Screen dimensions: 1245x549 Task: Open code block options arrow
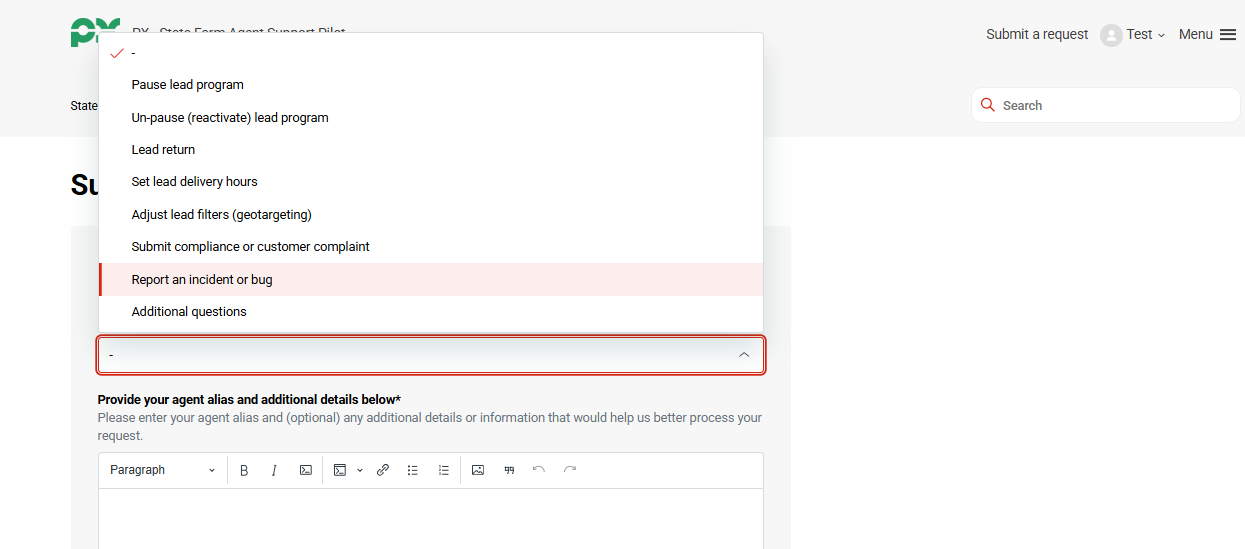[x=360, y=470]
